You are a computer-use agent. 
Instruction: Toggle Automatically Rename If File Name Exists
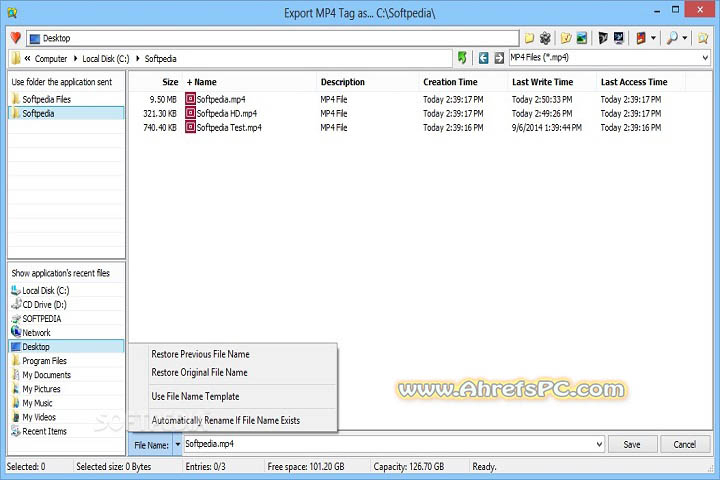(233, 420)
